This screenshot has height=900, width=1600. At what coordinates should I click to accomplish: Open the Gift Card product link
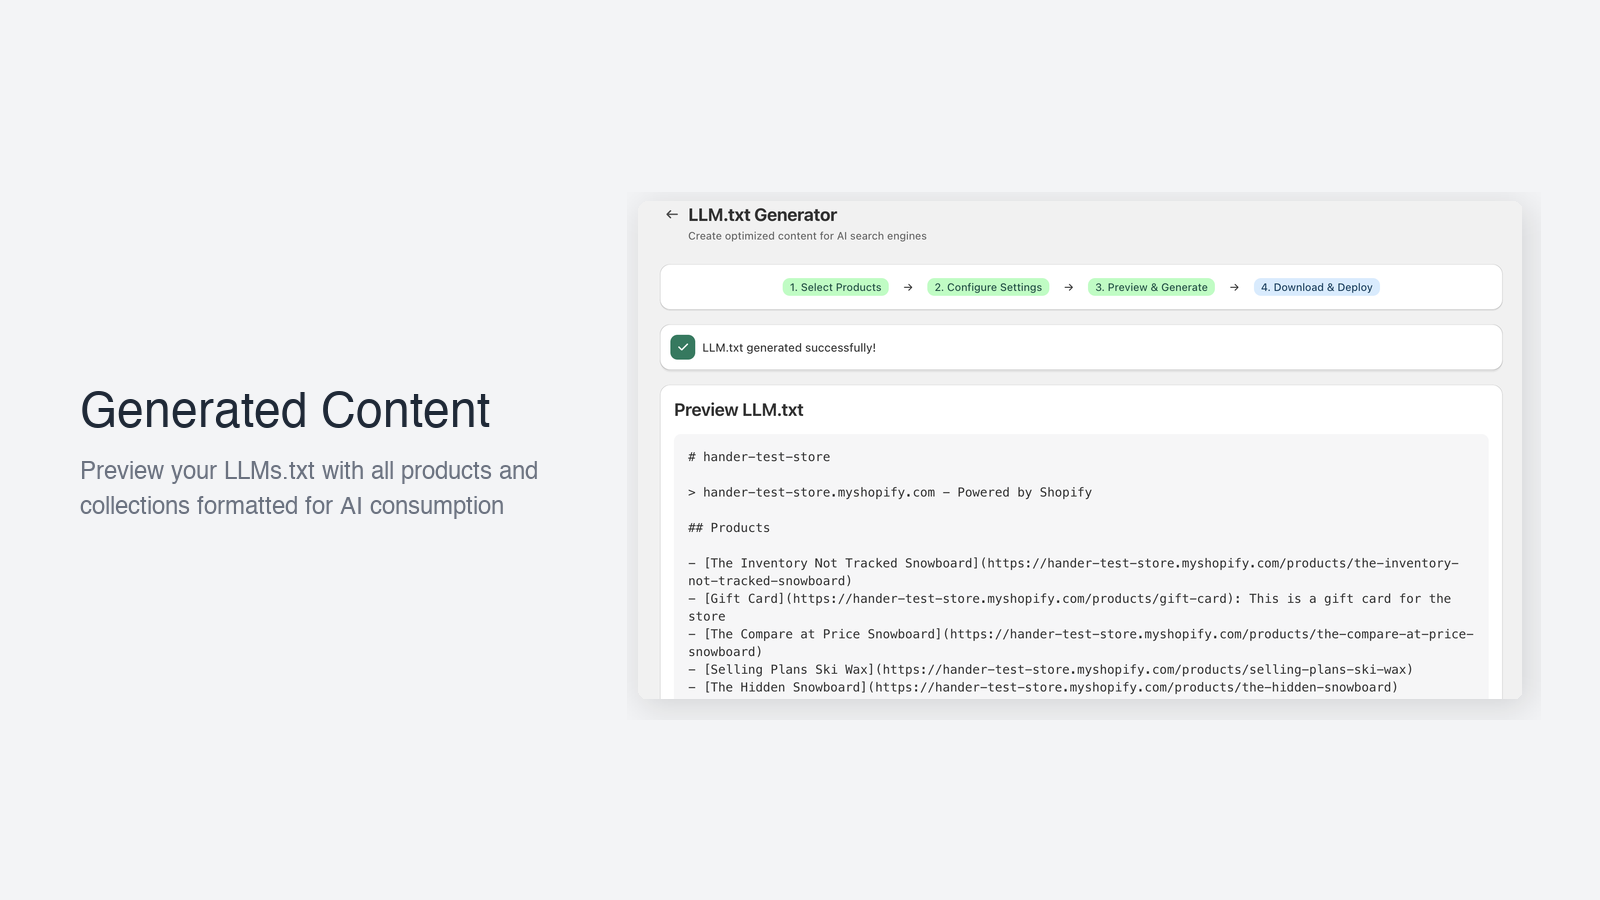744,598
